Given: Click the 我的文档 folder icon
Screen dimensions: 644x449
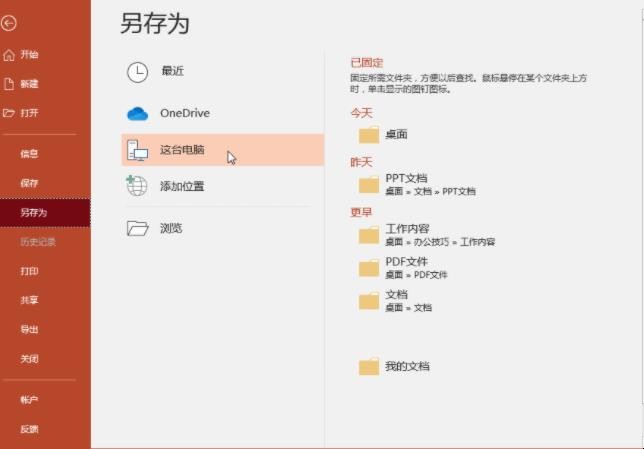Looking at the screenshot, I should point(369,366).
